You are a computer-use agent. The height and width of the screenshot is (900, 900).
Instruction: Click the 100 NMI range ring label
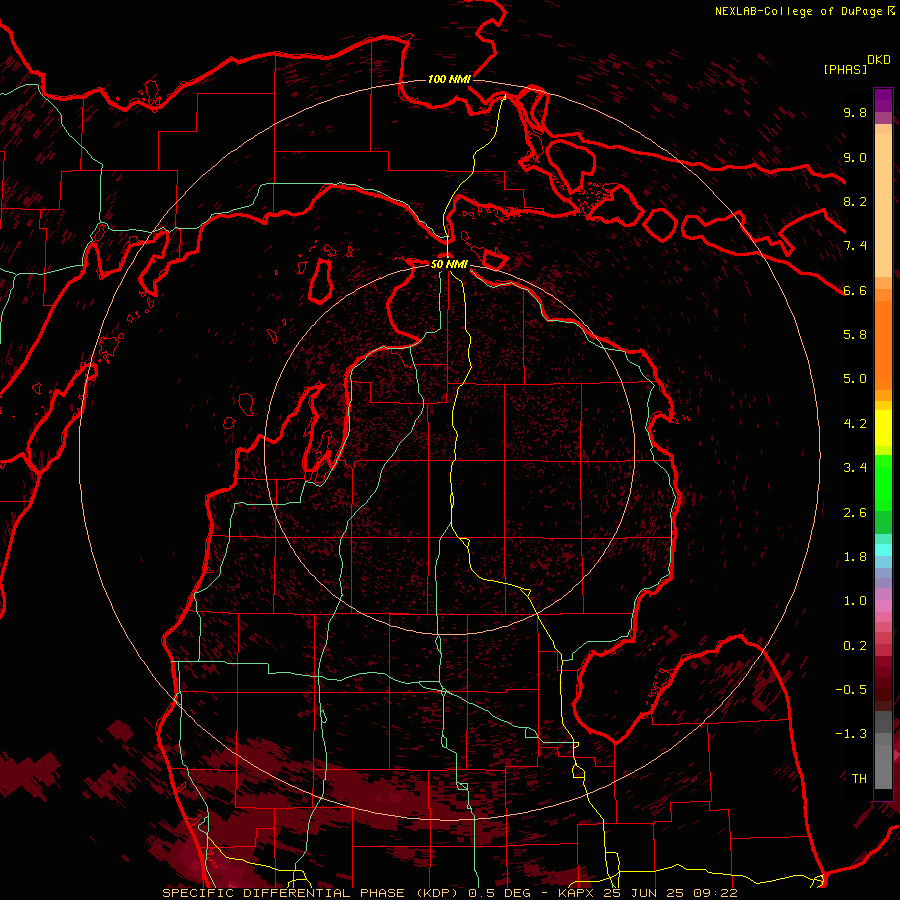(449, 79)
